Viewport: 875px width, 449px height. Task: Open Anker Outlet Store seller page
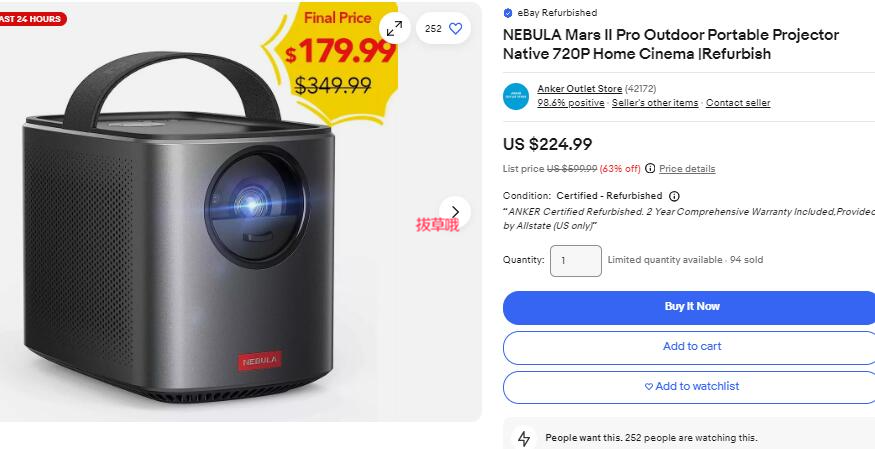pos(579,89)
